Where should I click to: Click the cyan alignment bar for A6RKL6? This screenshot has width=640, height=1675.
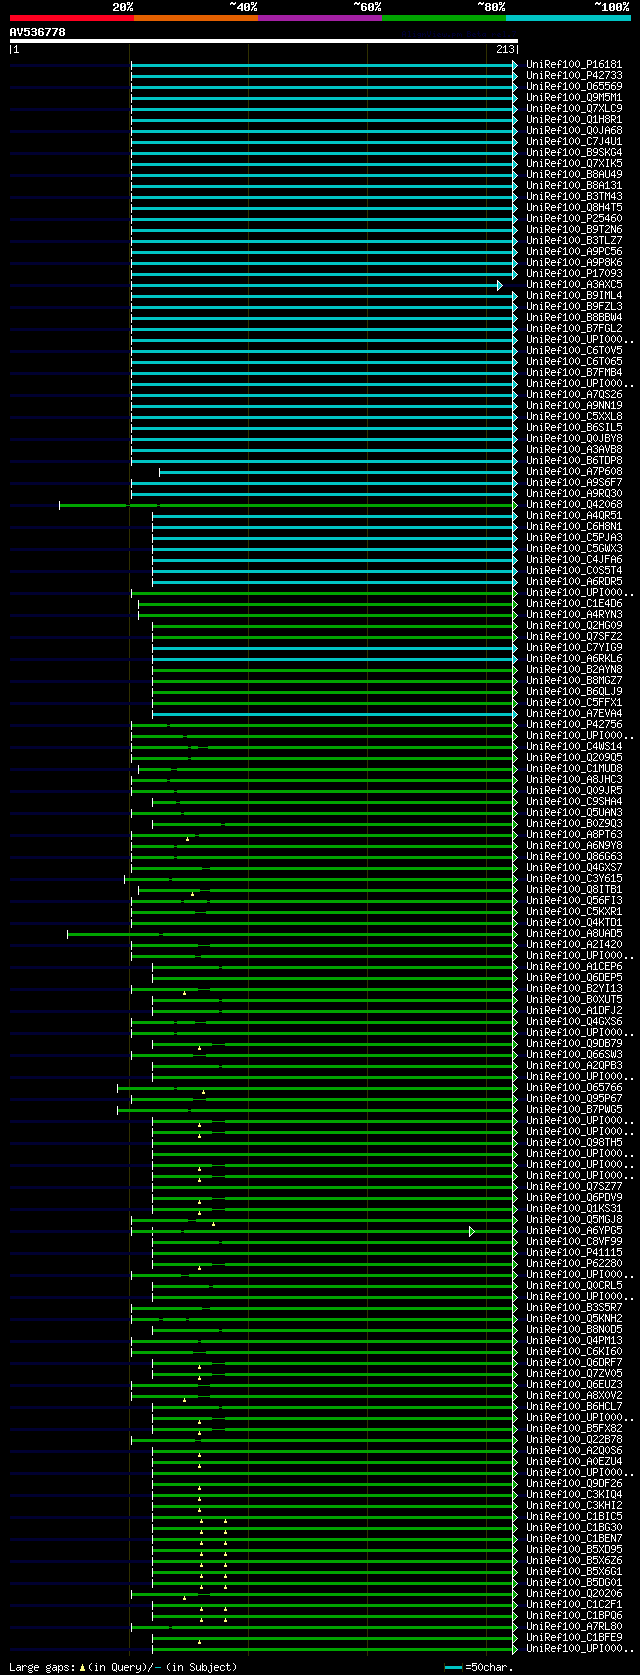335,659
